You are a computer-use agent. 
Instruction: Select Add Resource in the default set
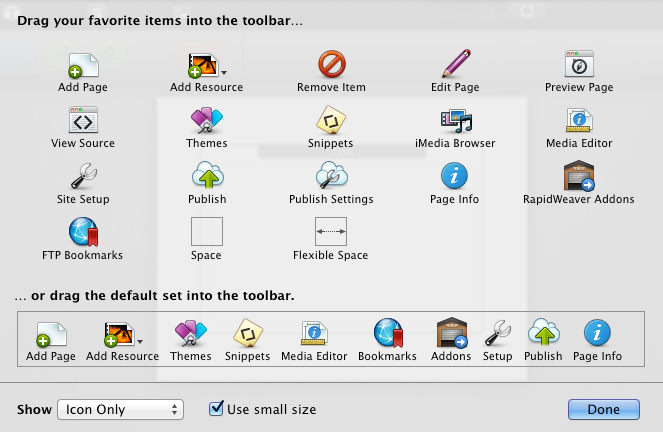click(123, 342)
